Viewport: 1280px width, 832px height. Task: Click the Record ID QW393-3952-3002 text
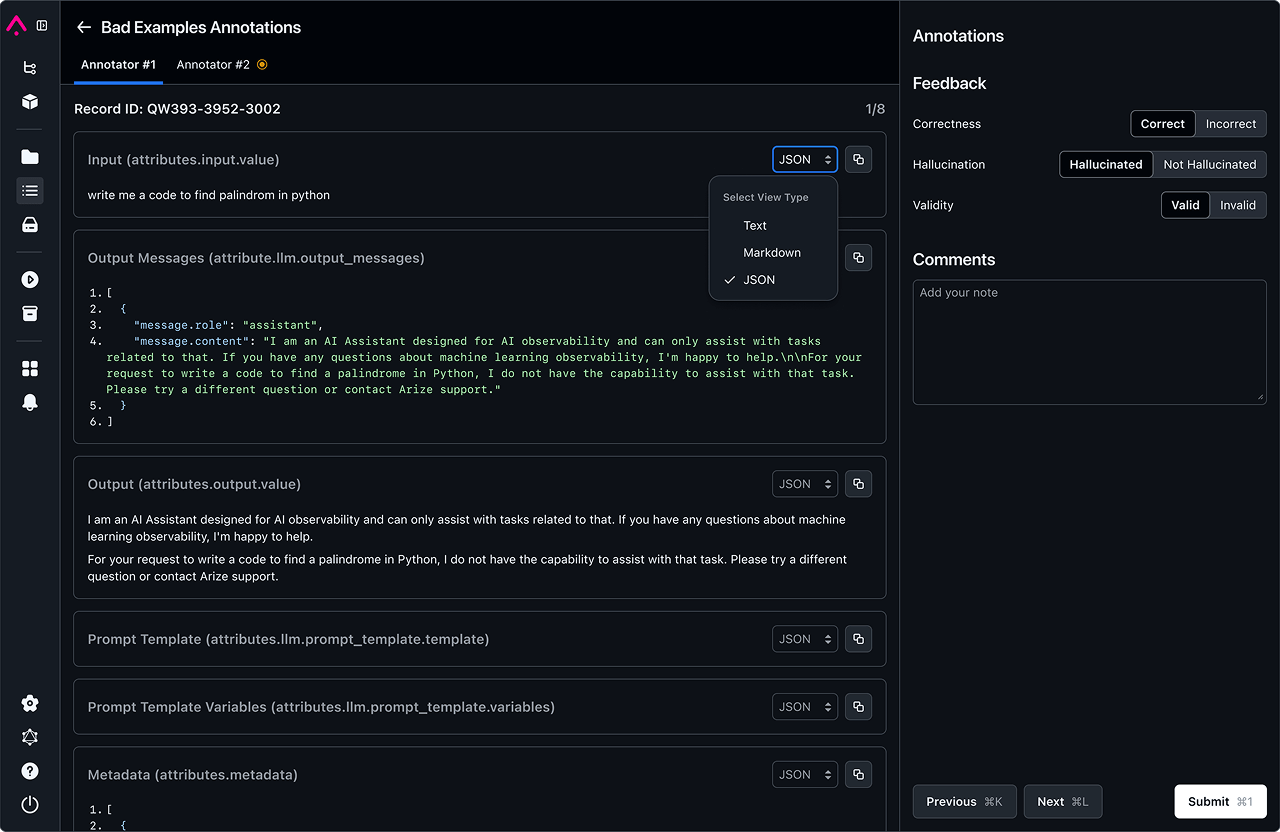tap(177, 109)
